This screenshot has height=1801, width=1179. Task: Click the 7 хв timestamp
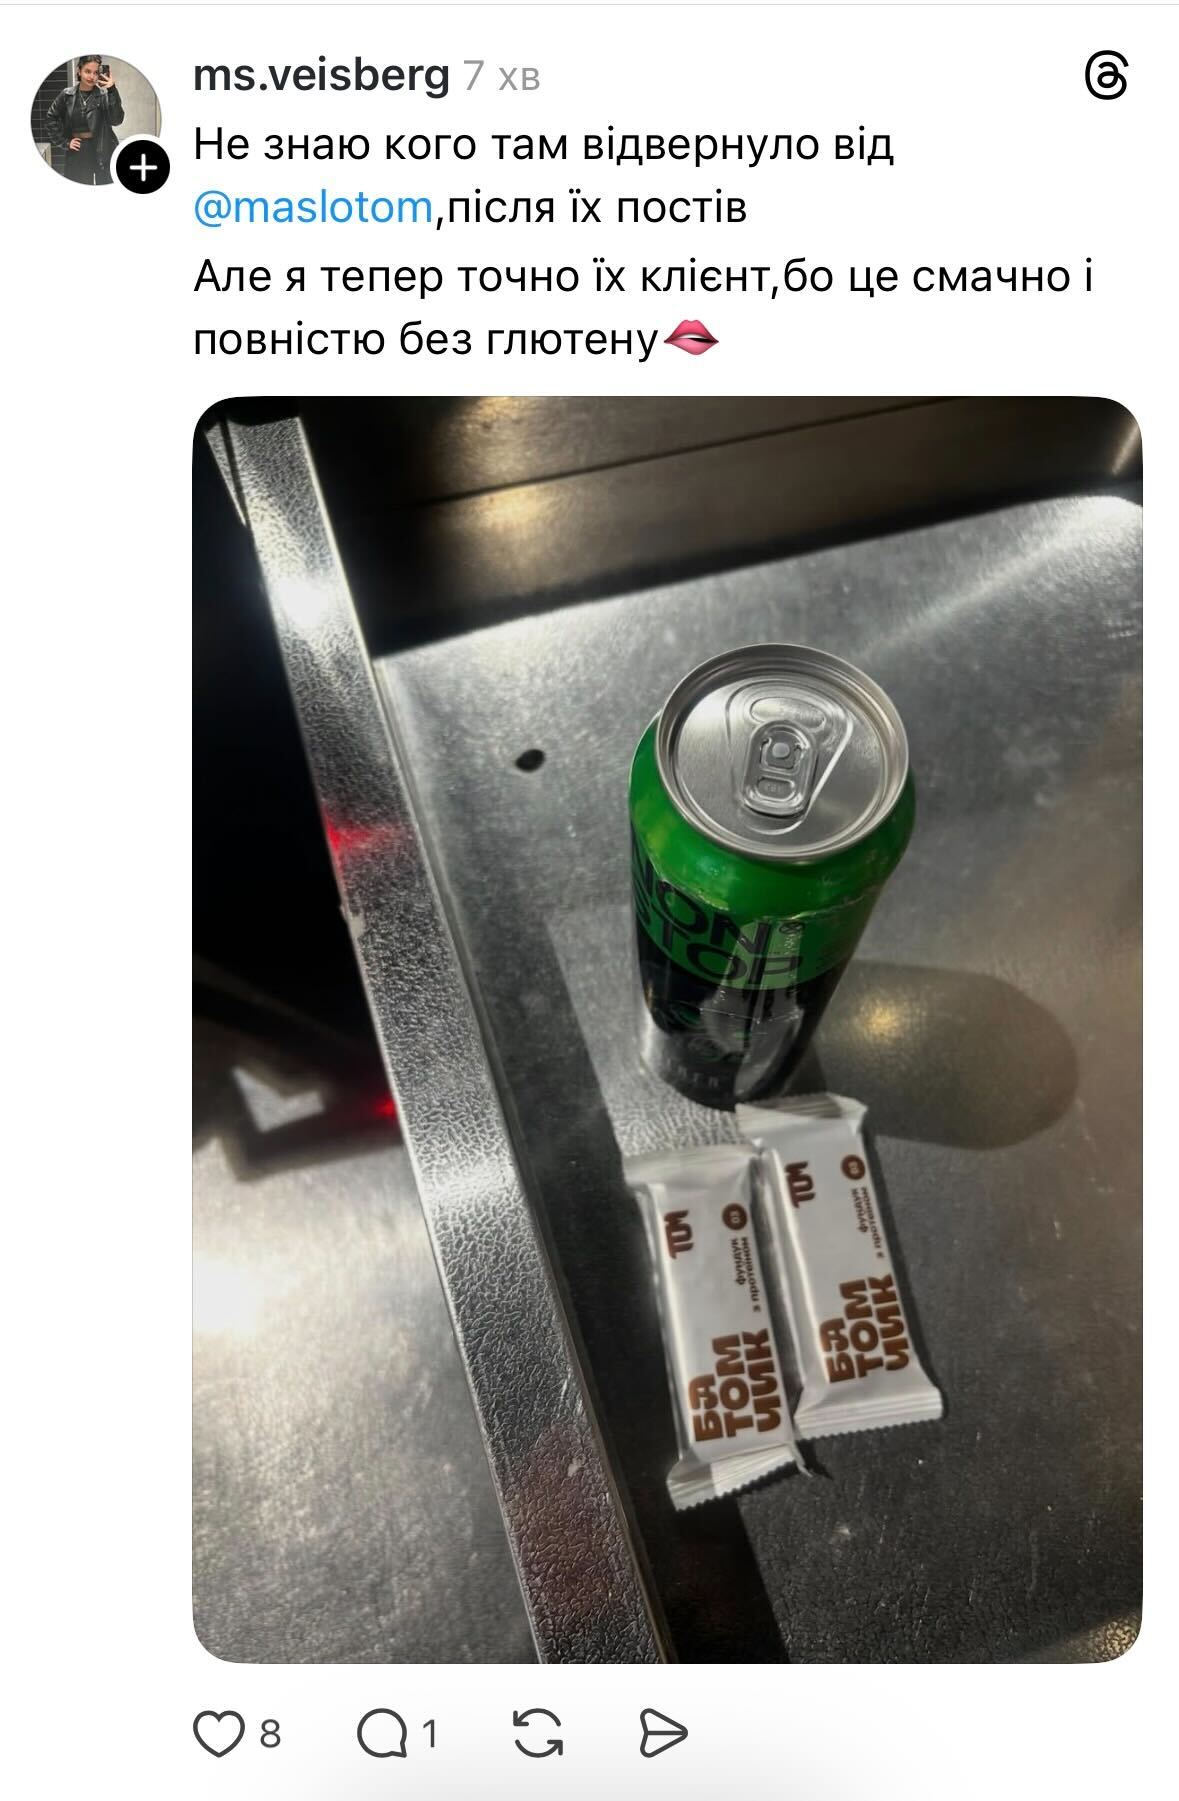point(501,77)
